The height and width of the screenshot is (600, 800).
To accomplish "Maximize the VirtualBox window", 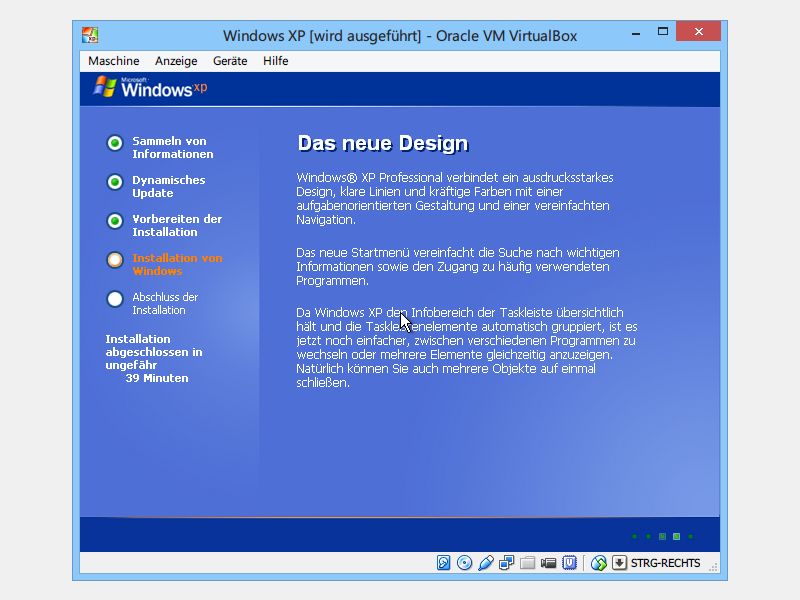I will tap(663, 32).
